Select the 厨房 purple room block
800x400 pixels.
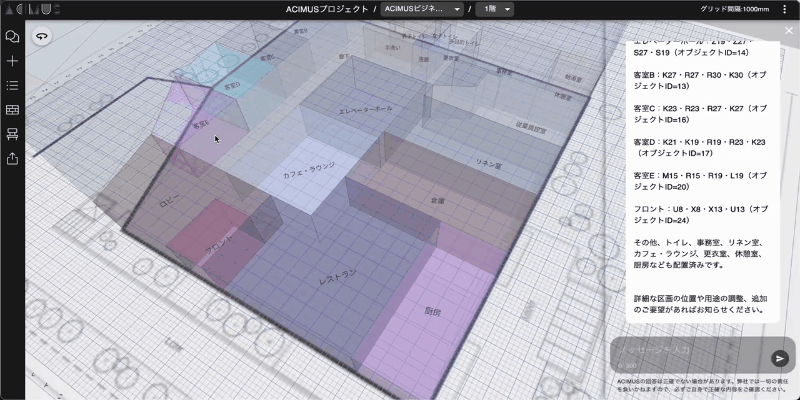(x=432, y=310)
